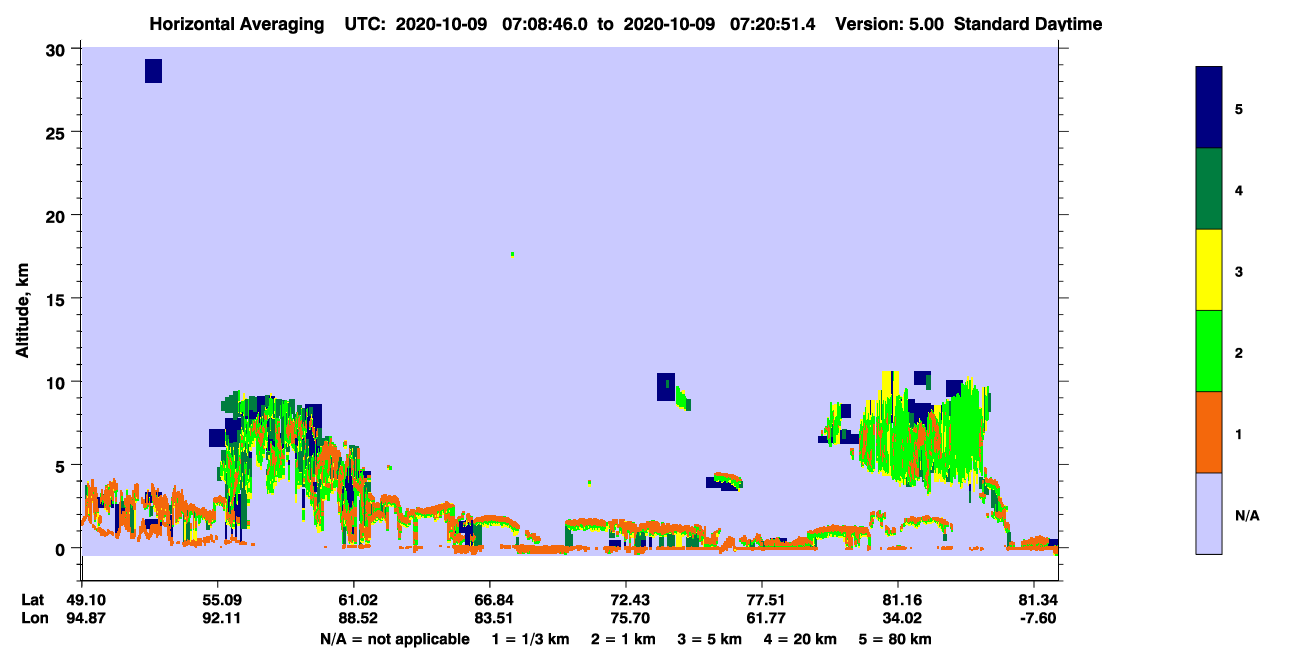Click the 'Lon' row label
Screen dimensions: 1300x667
coord(33,618)
